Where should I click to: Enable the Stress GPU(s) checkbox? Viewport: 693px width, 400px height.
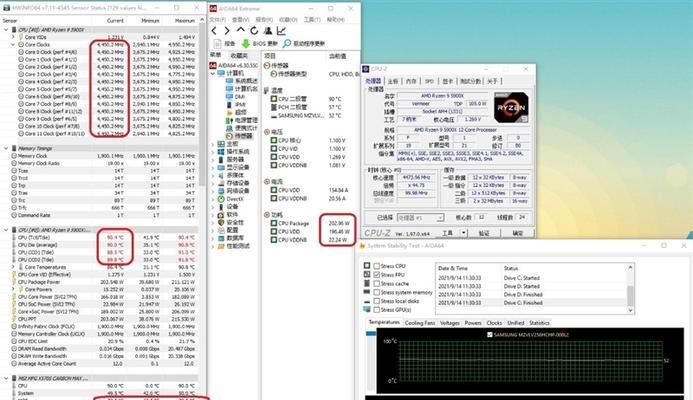(x=377, y=309)
